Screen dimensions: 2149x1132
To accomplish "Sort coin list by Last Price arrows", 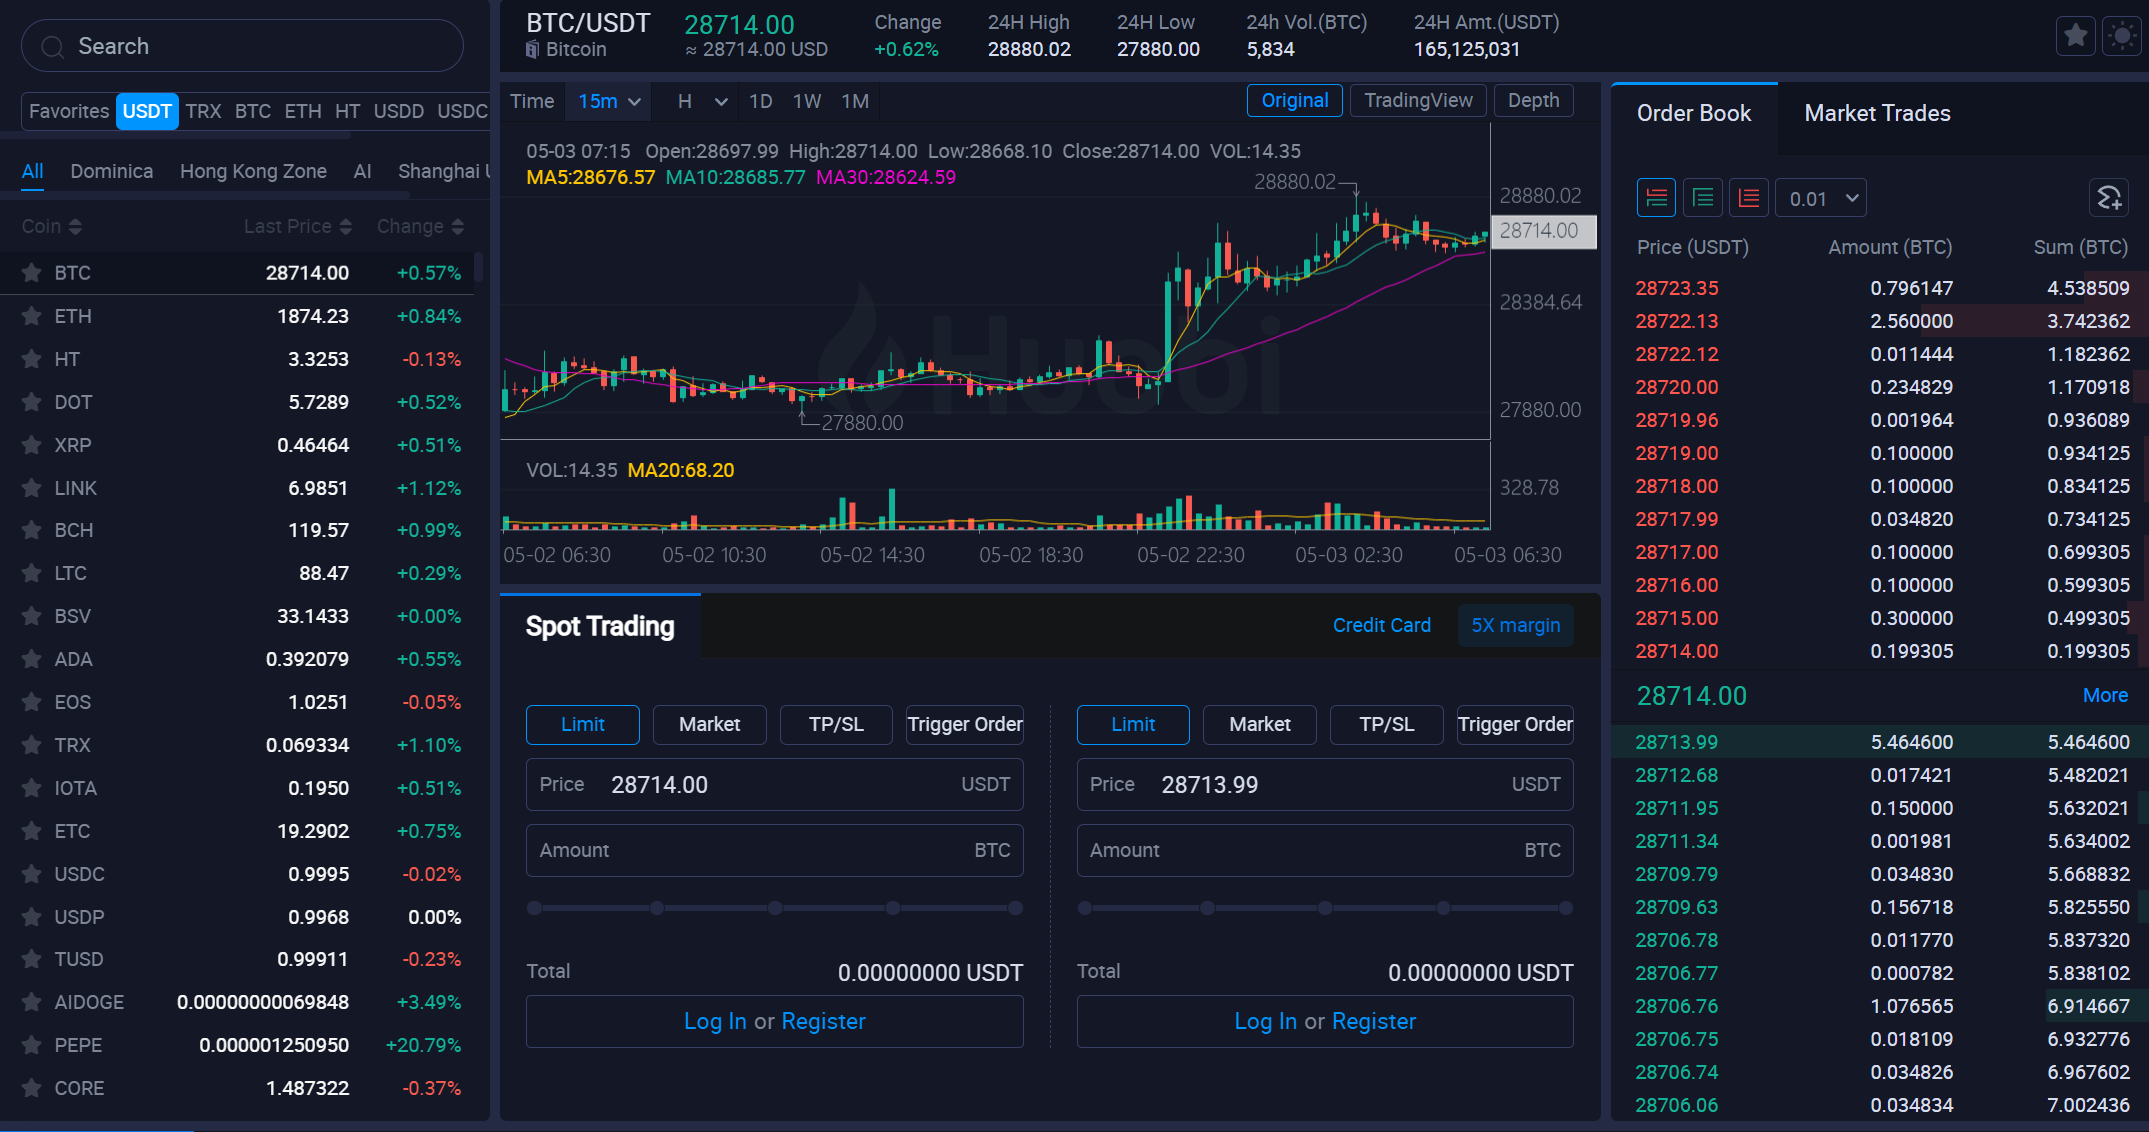I will click(345, 227).
